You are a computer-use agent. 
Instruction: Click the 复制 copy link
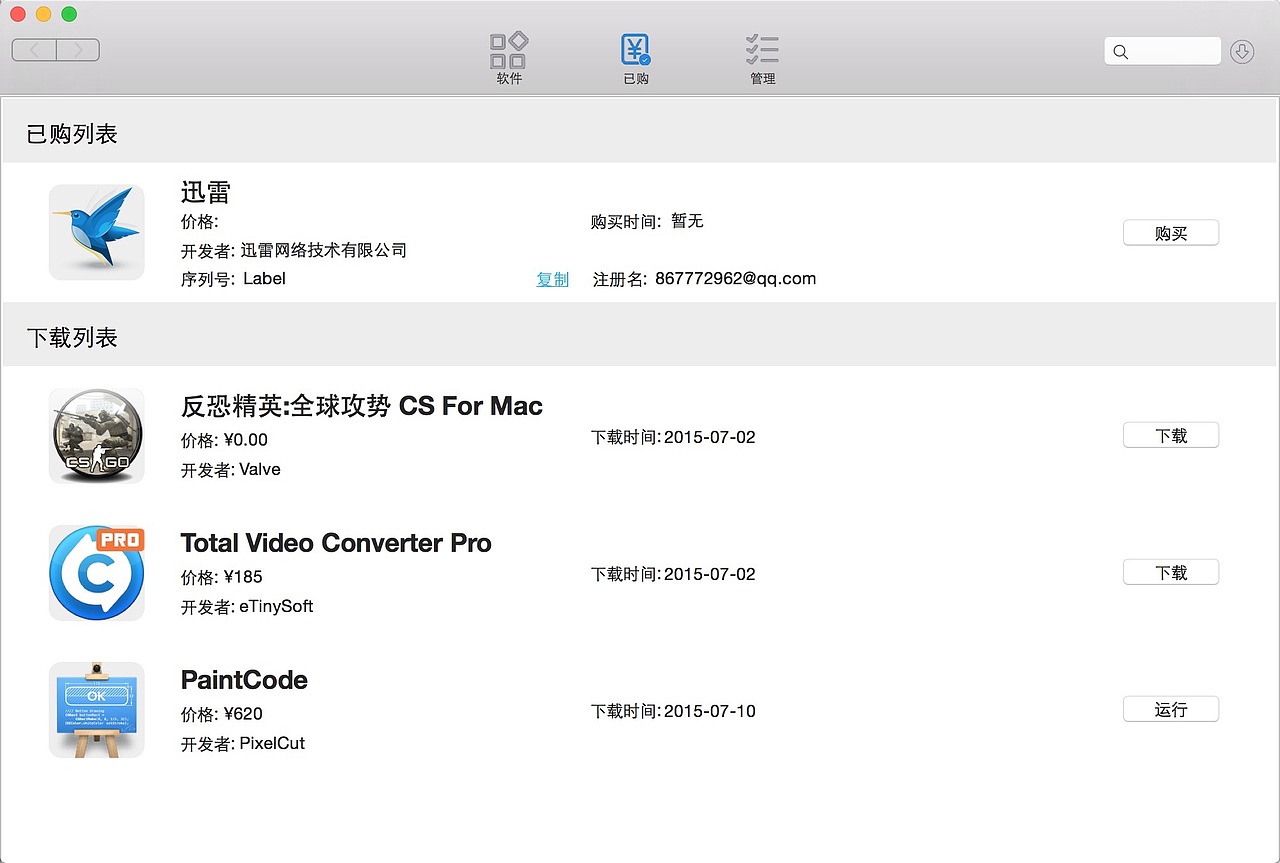pyautogui.click(x=552, y=279)
